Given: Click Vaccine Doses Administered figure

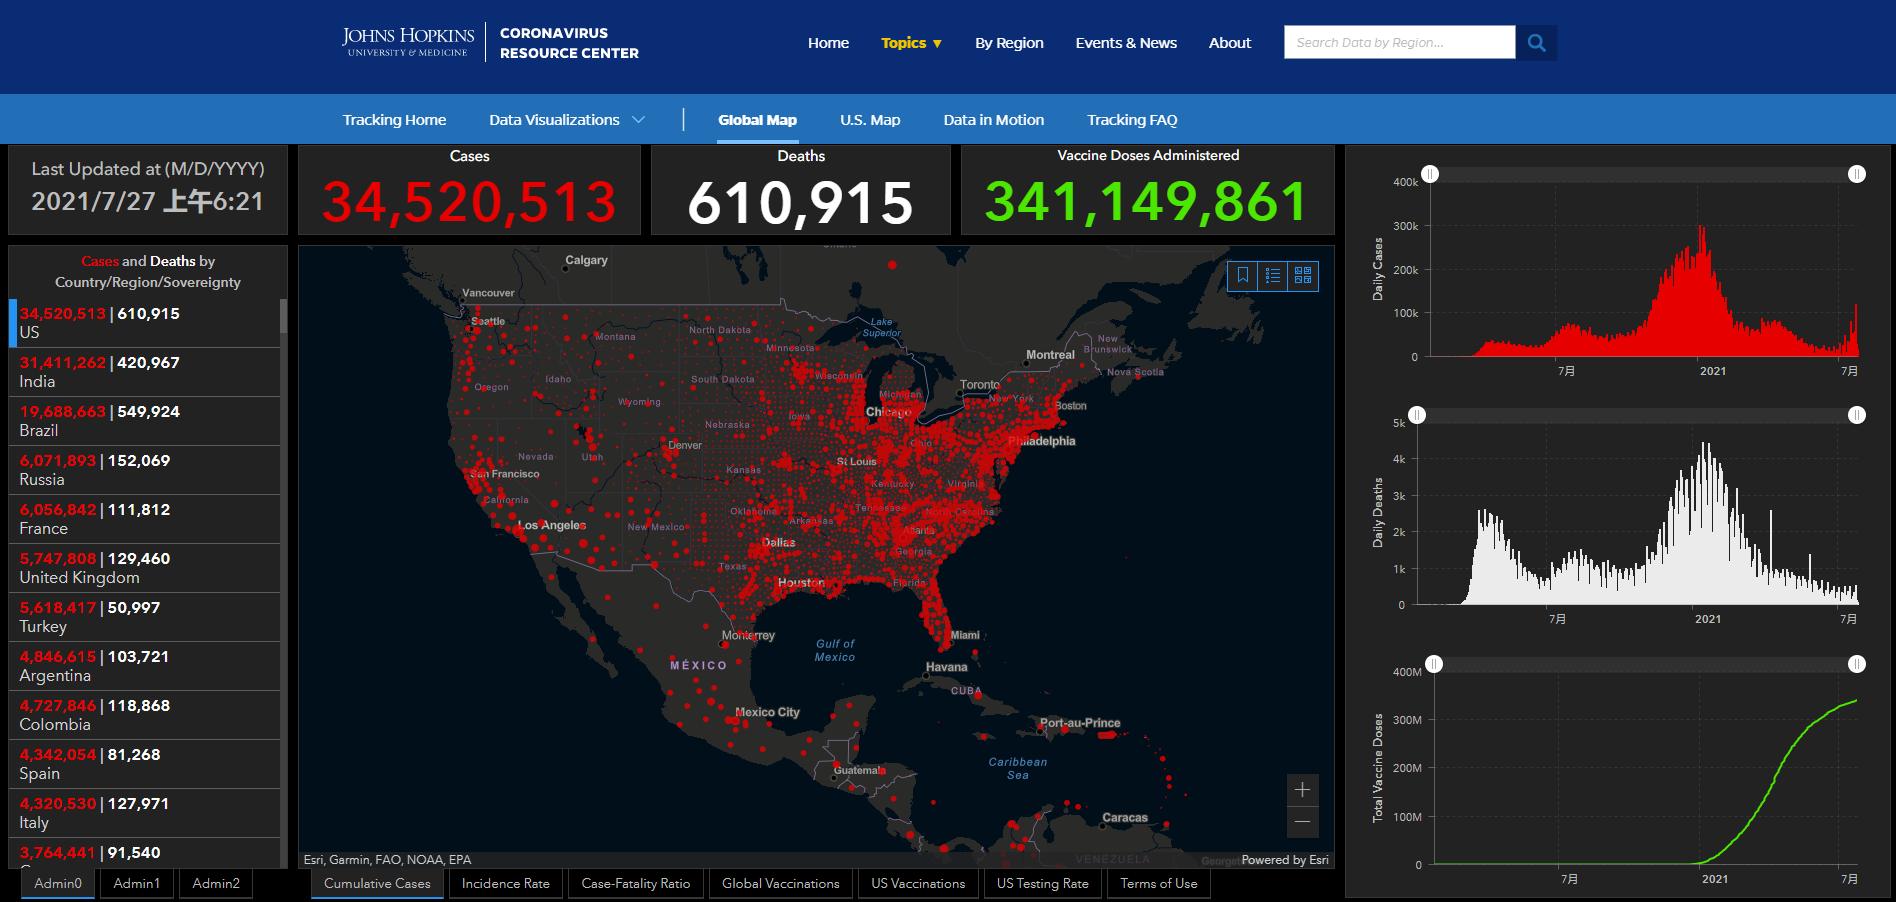Looking at the screenshot, I should coord(1147,202).
